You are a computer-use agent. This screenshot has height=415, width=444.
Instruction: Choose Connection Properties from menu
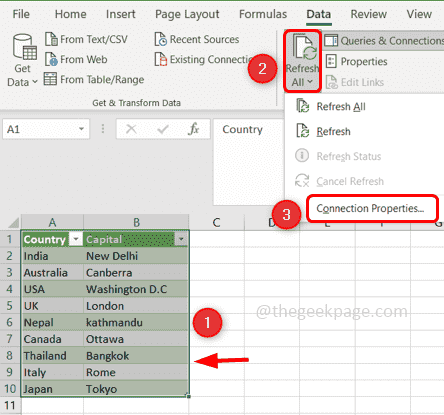[370, 208]
